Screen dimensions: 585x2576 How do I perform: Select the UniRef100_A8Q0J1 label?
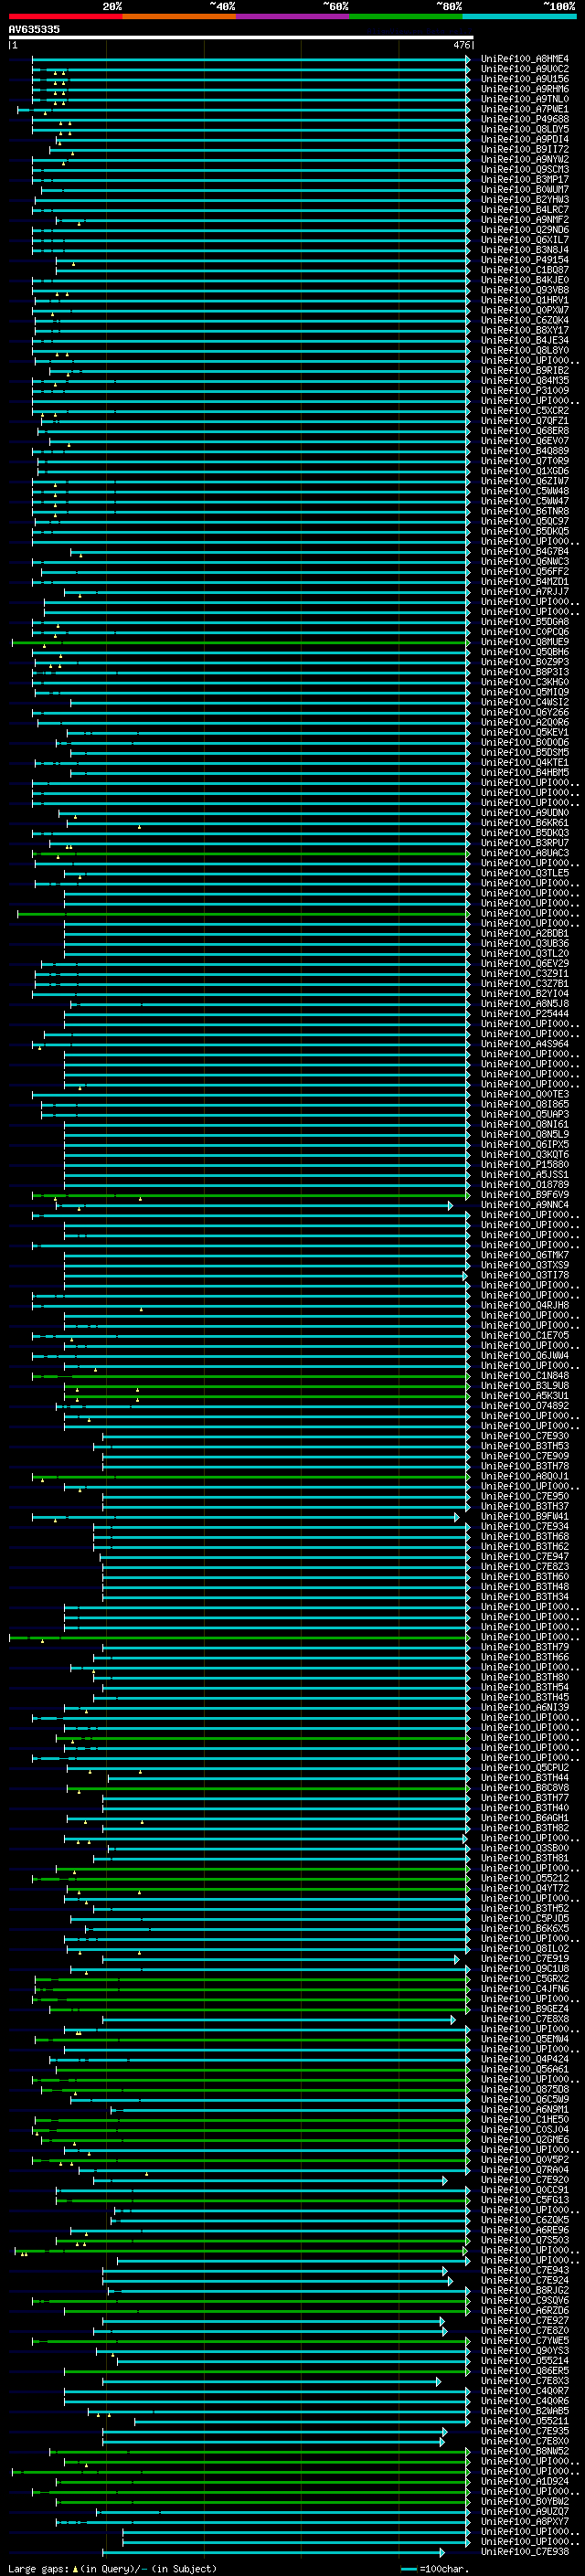click(x=525, y=1477)
